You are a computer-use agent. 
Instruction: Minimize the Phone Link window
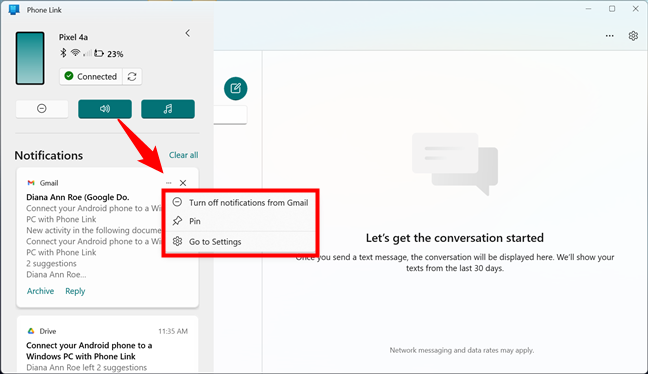coord(588,9)
